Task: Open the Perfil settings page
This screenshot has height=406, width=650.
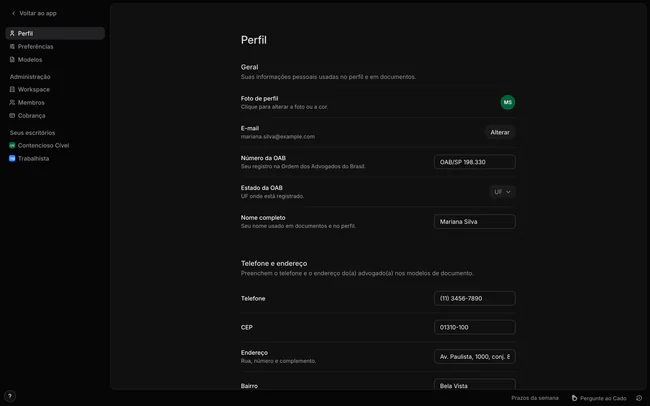Action: 55,33
